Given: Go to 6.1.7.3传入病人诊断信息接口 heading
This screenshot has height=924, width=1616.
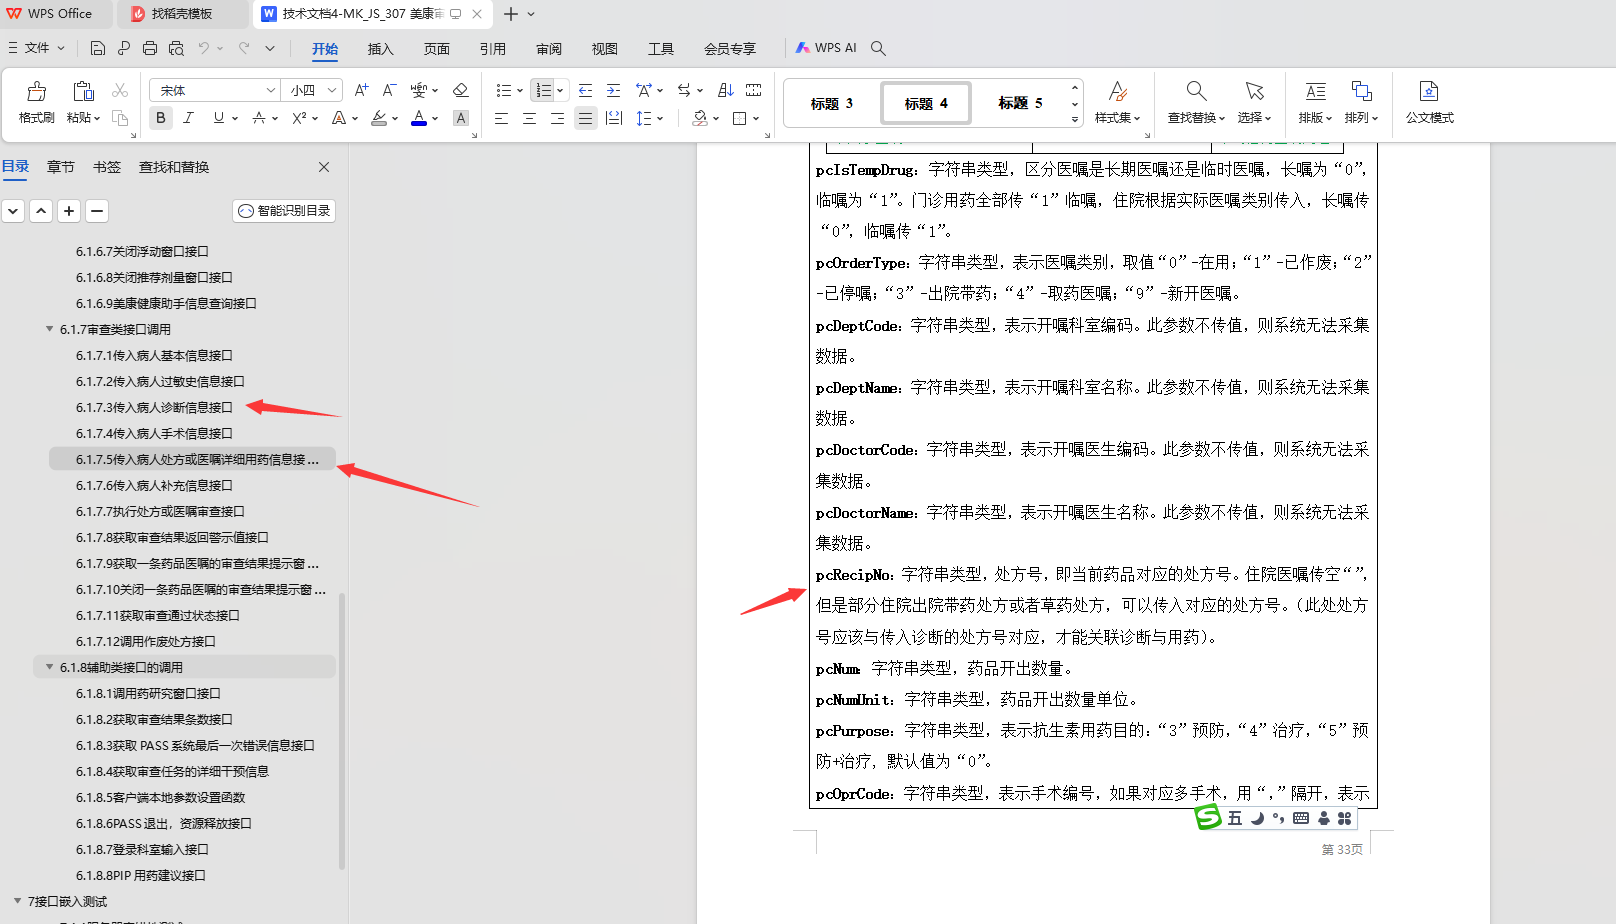Looking at the screenshot, I should pos(154,407).
